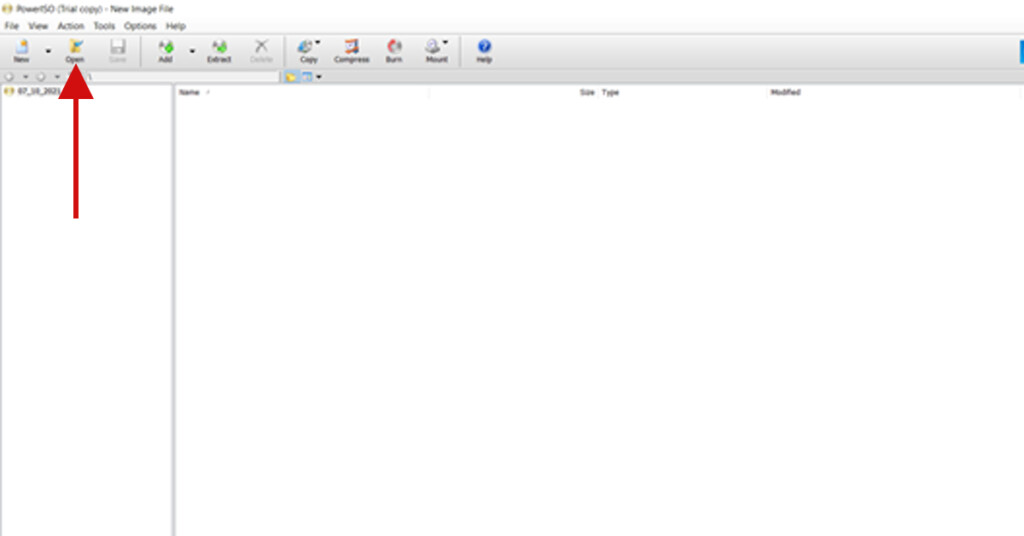1024x536 pixels.
Task: Select the 07_10_2021 root tree item
Action: pos(37,91)
